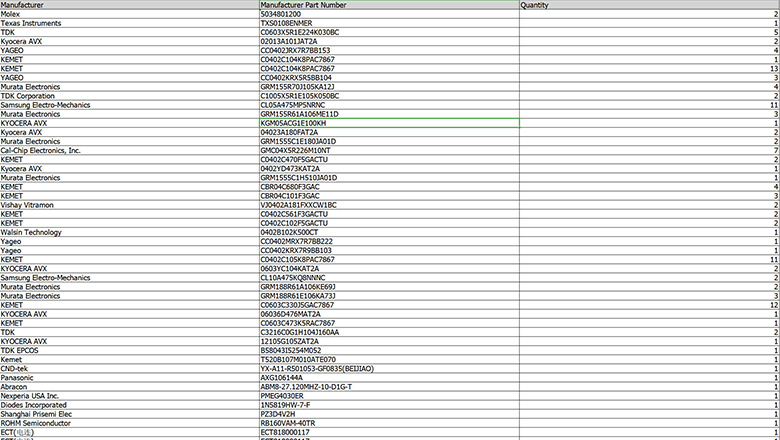Screen dimensions: 780x440
Task: Select the quantity cell showing 13
Action: [648, 68]
